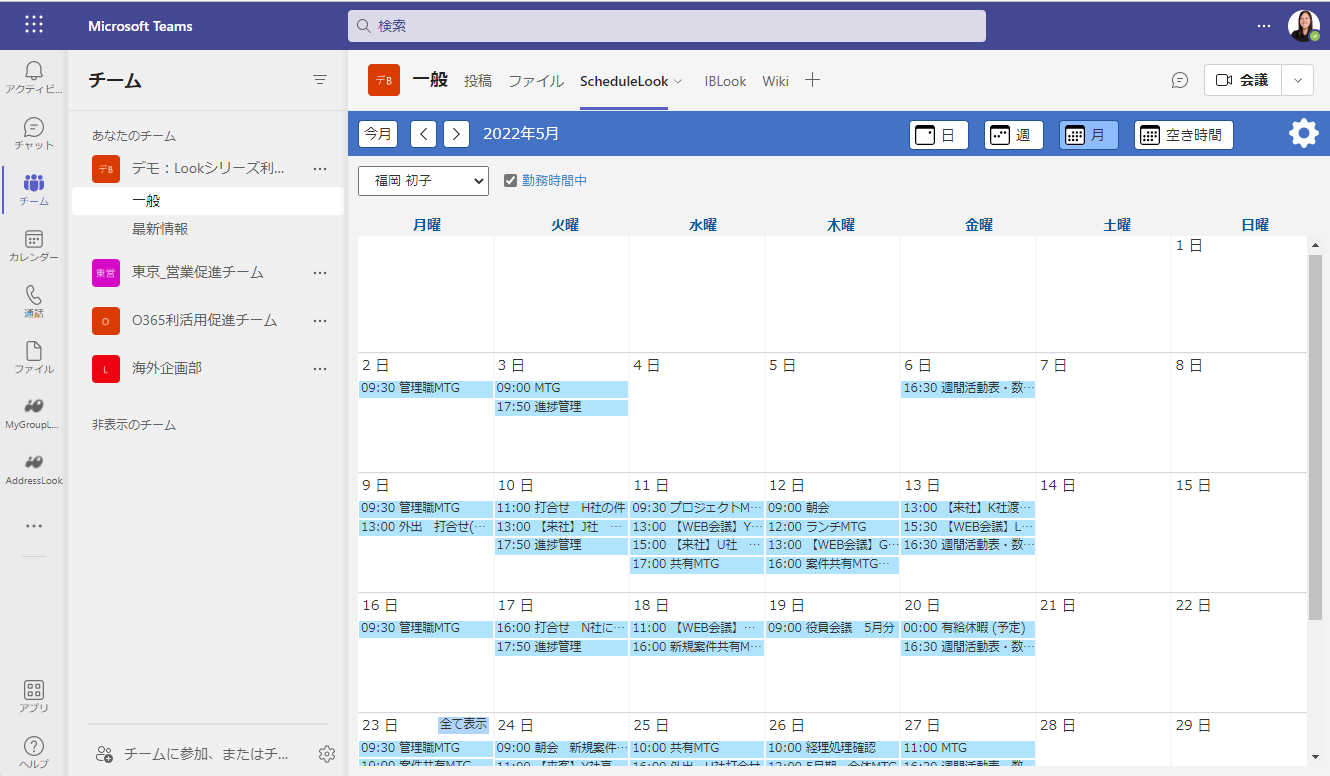Image resolution: width=1330 pixels, height=776 pixels.
Task: Toggle the 勤務時間中 checkbox
Action: 510,181
